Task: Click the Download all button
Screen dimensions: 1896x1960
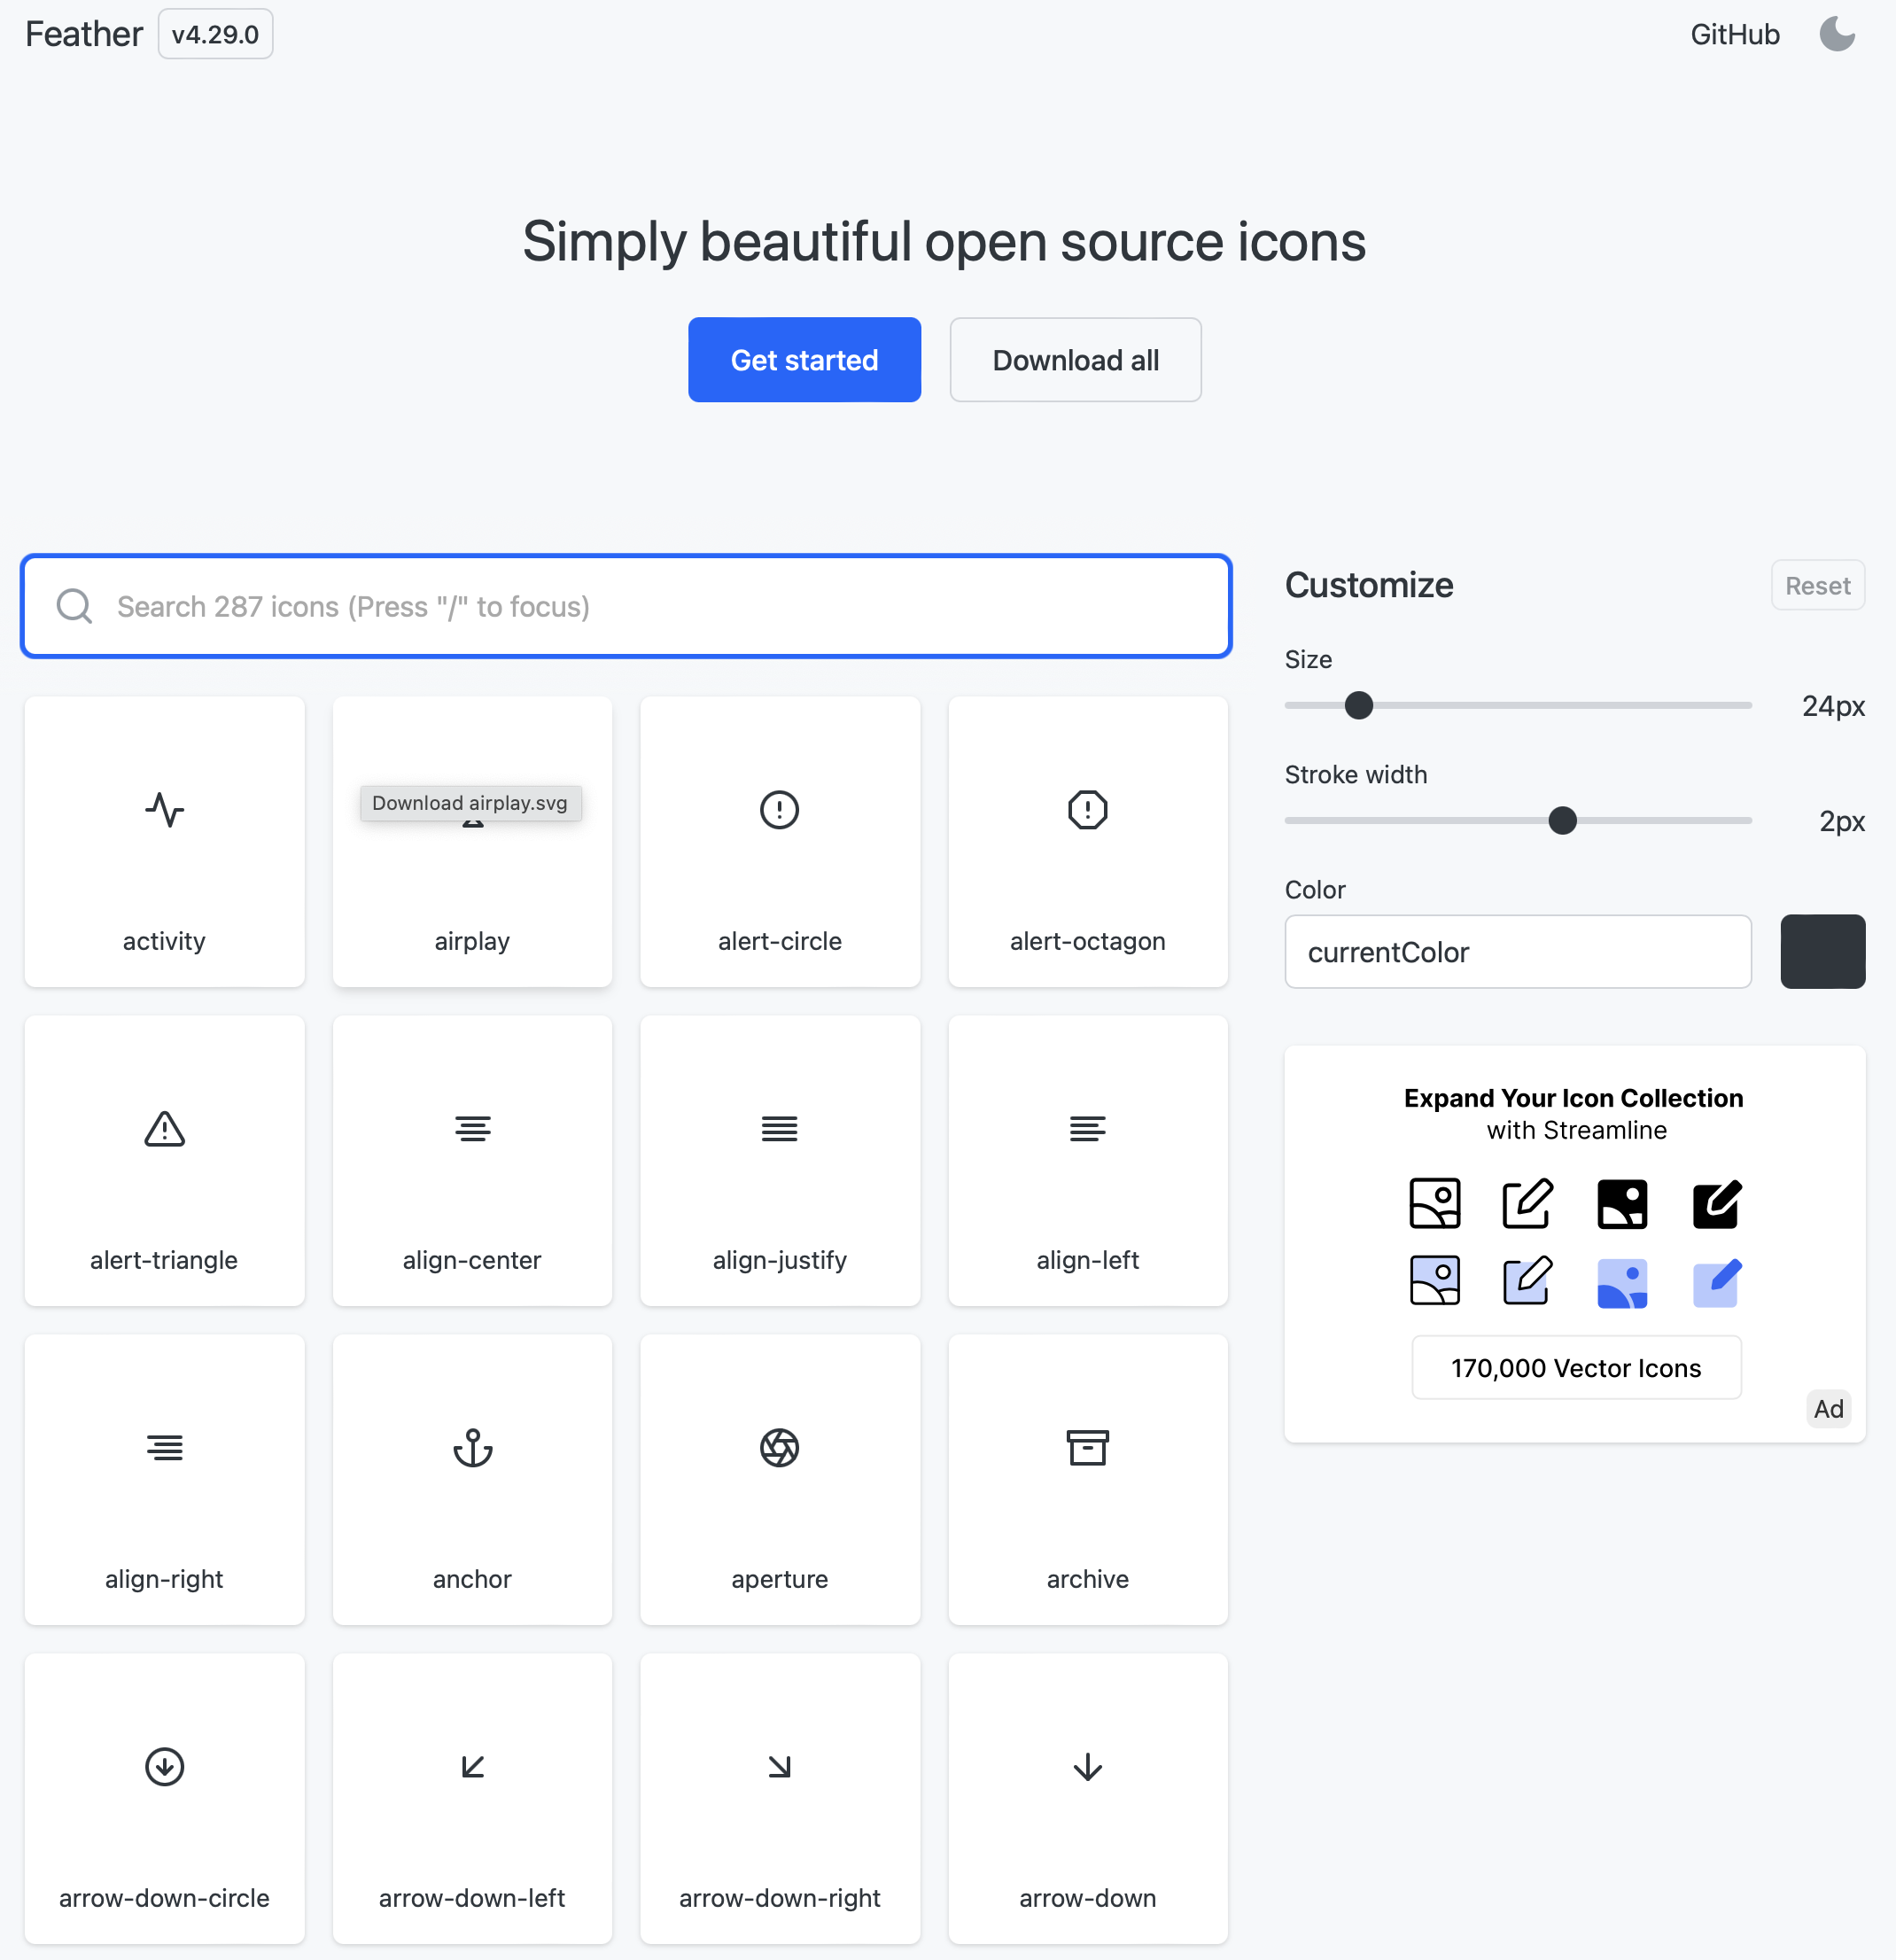Action: [x=1075, y=360]
